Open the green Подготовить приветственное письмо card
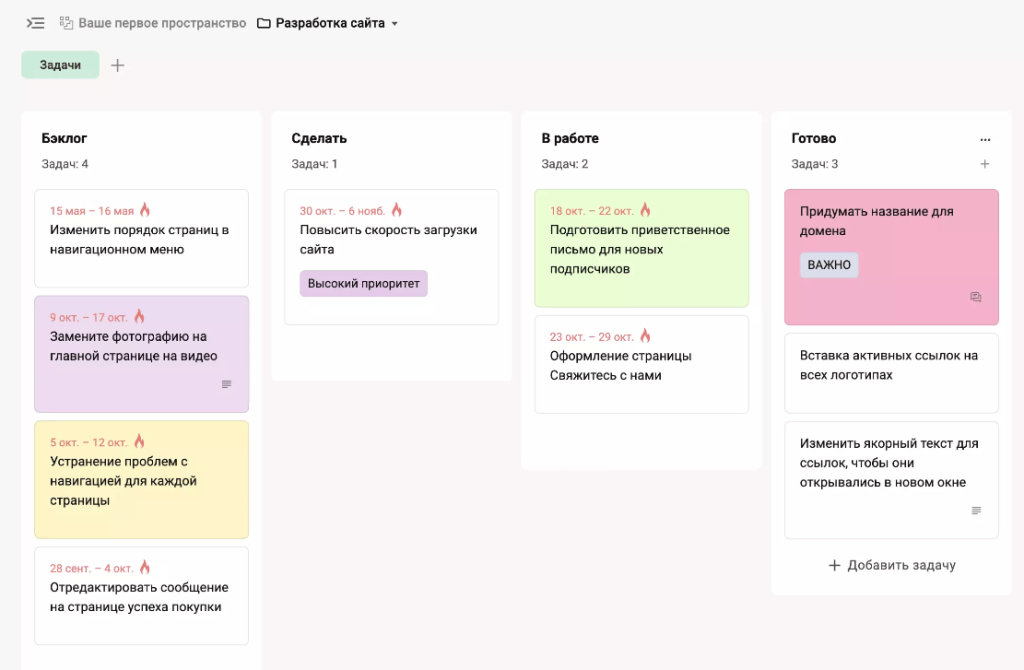The image size is (1024, 670). click(x=640, y=250)
